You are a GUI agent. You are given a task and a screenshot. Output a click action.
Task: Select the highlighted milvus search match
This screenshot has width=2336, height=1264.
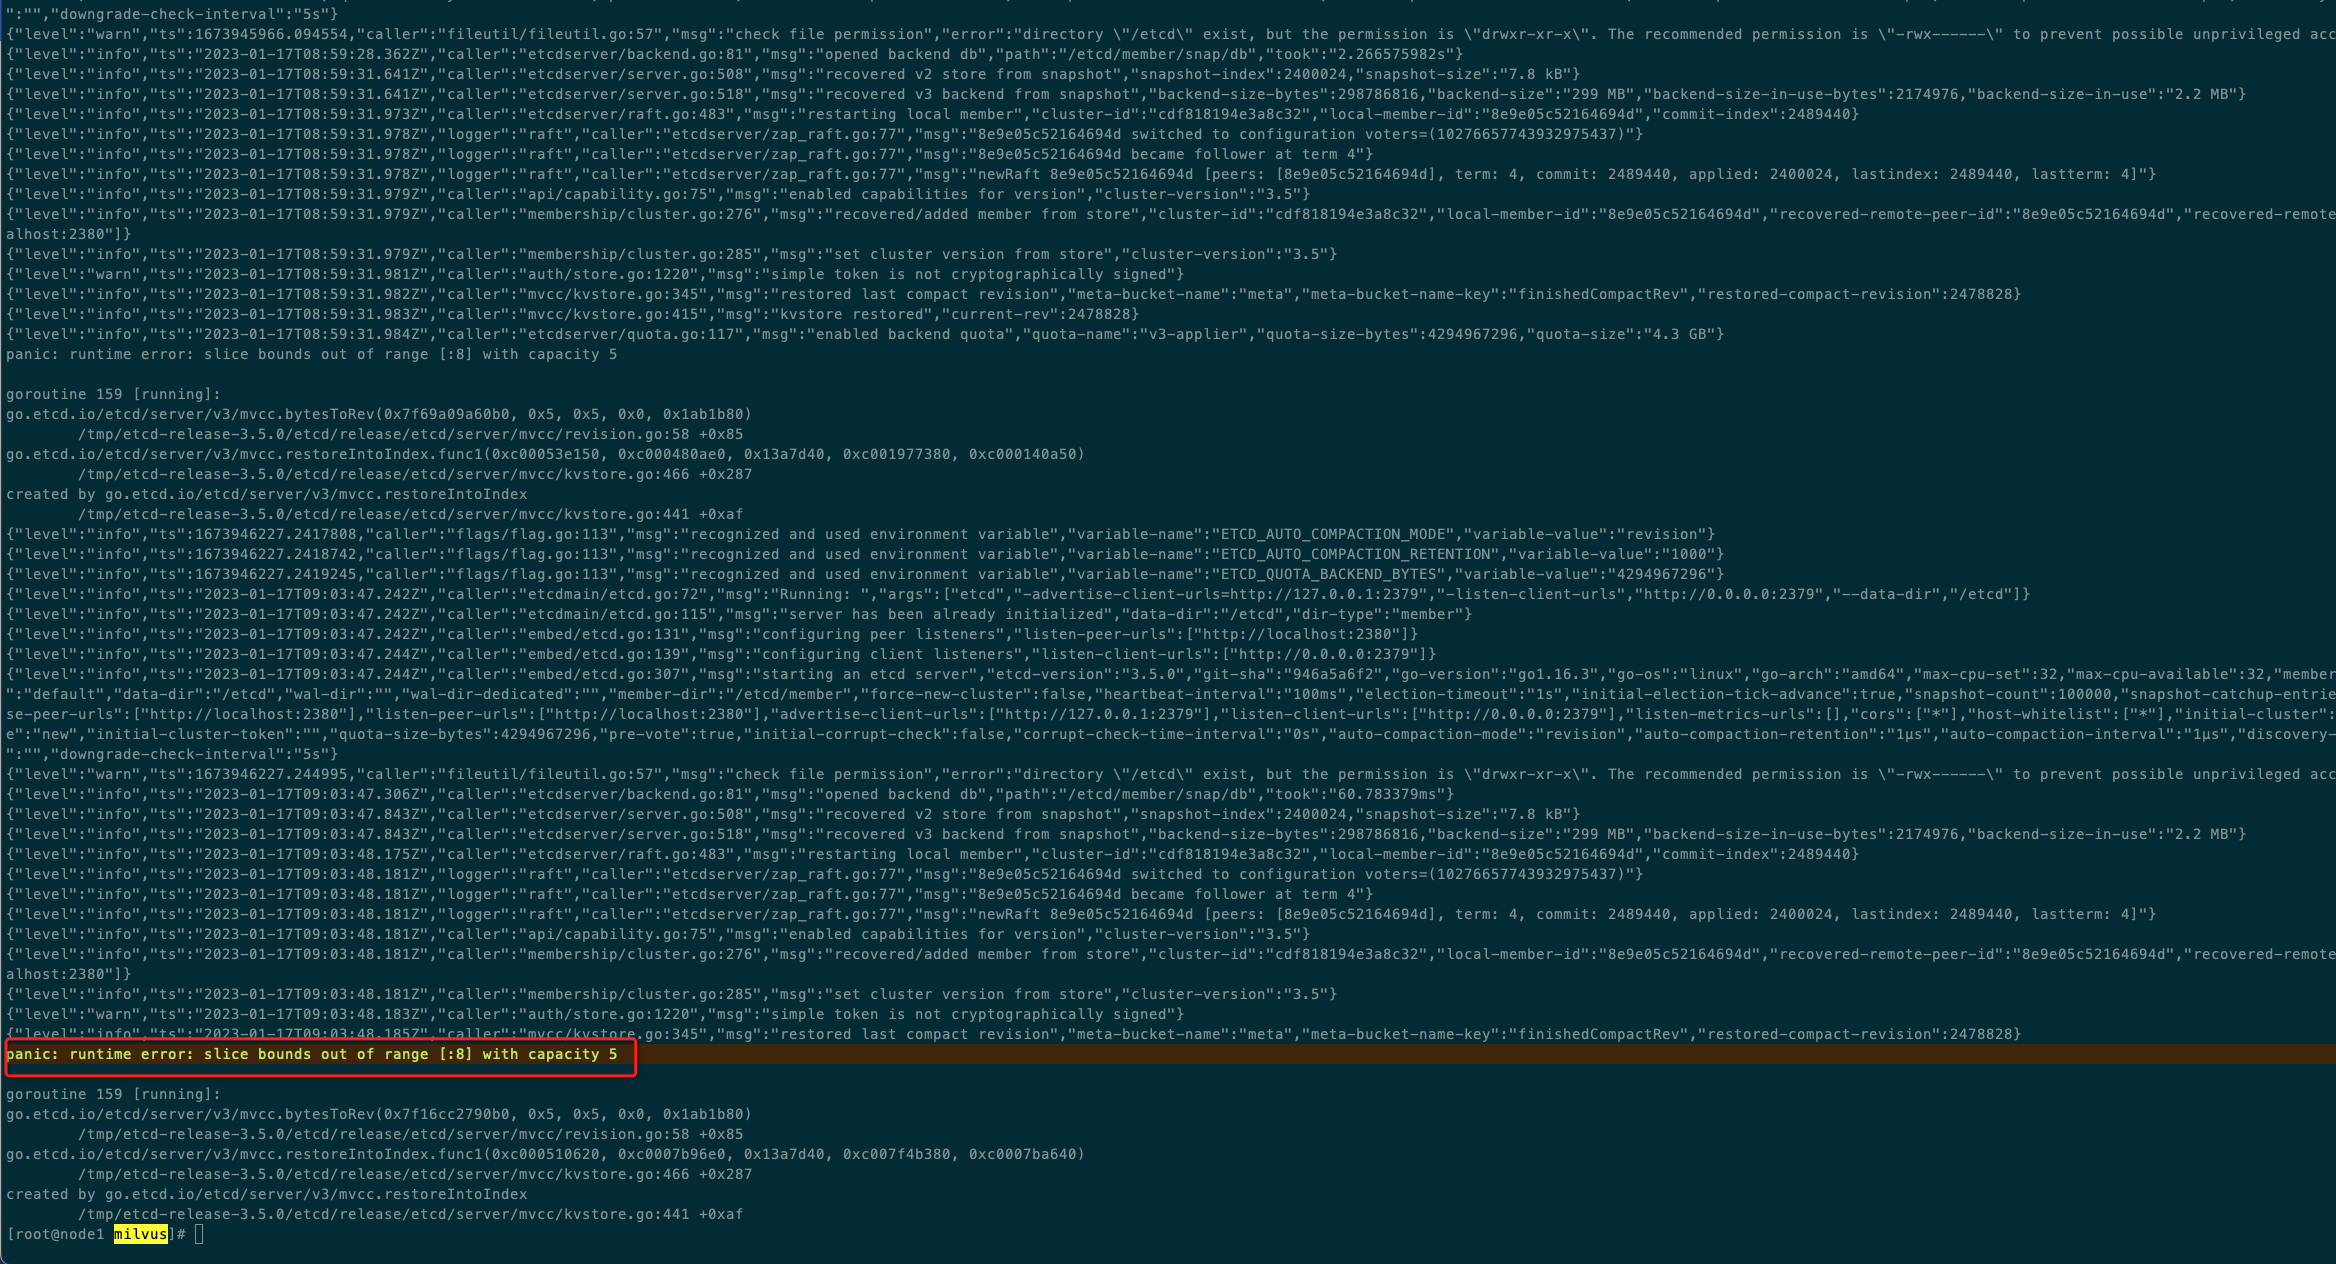coord(140,1234)
